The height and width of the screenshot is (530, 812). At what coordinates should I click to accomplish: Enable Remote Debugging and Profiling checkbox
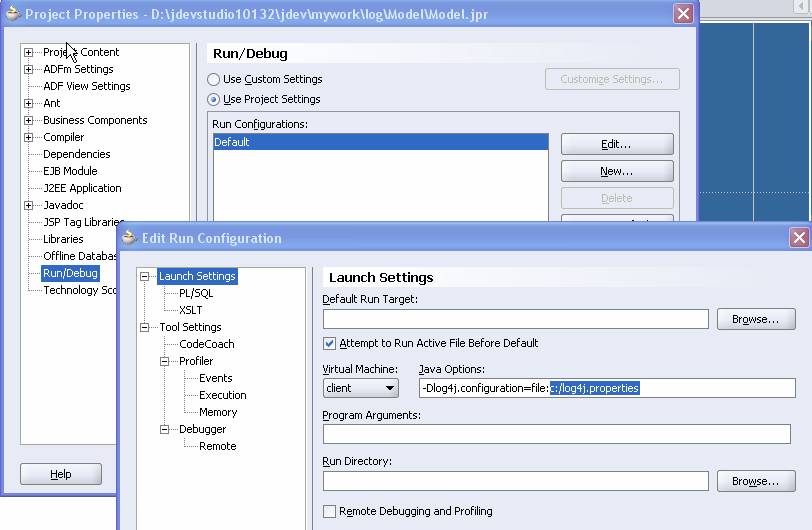(x=330, y=511)
